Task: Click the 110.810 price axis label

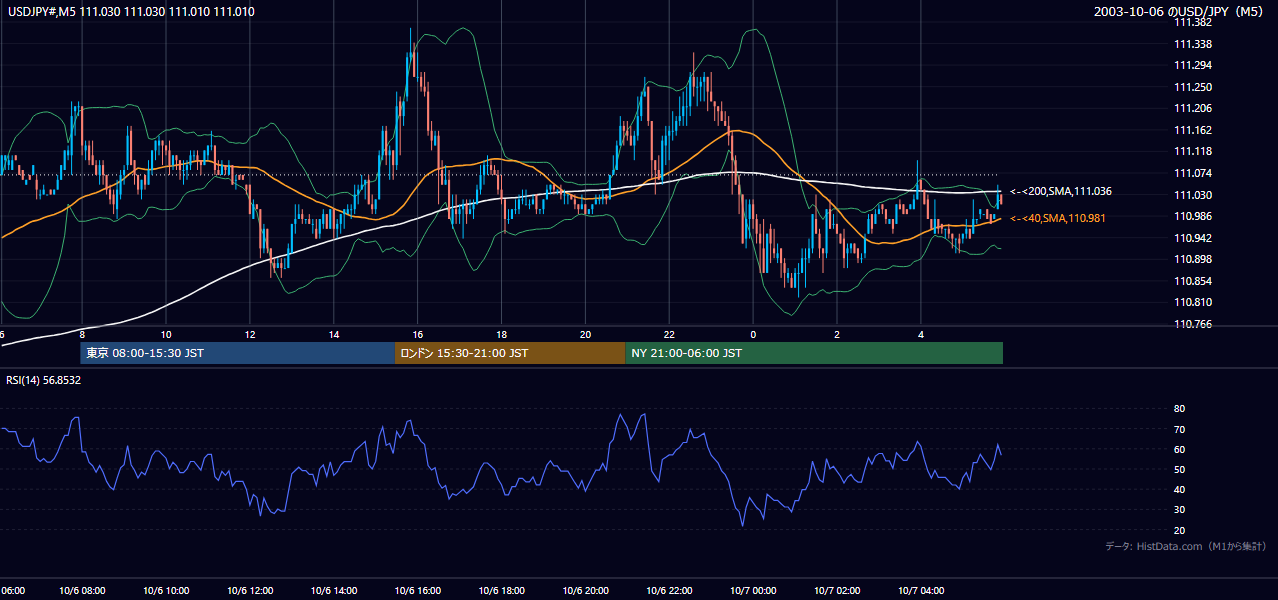Action: 1193,302
